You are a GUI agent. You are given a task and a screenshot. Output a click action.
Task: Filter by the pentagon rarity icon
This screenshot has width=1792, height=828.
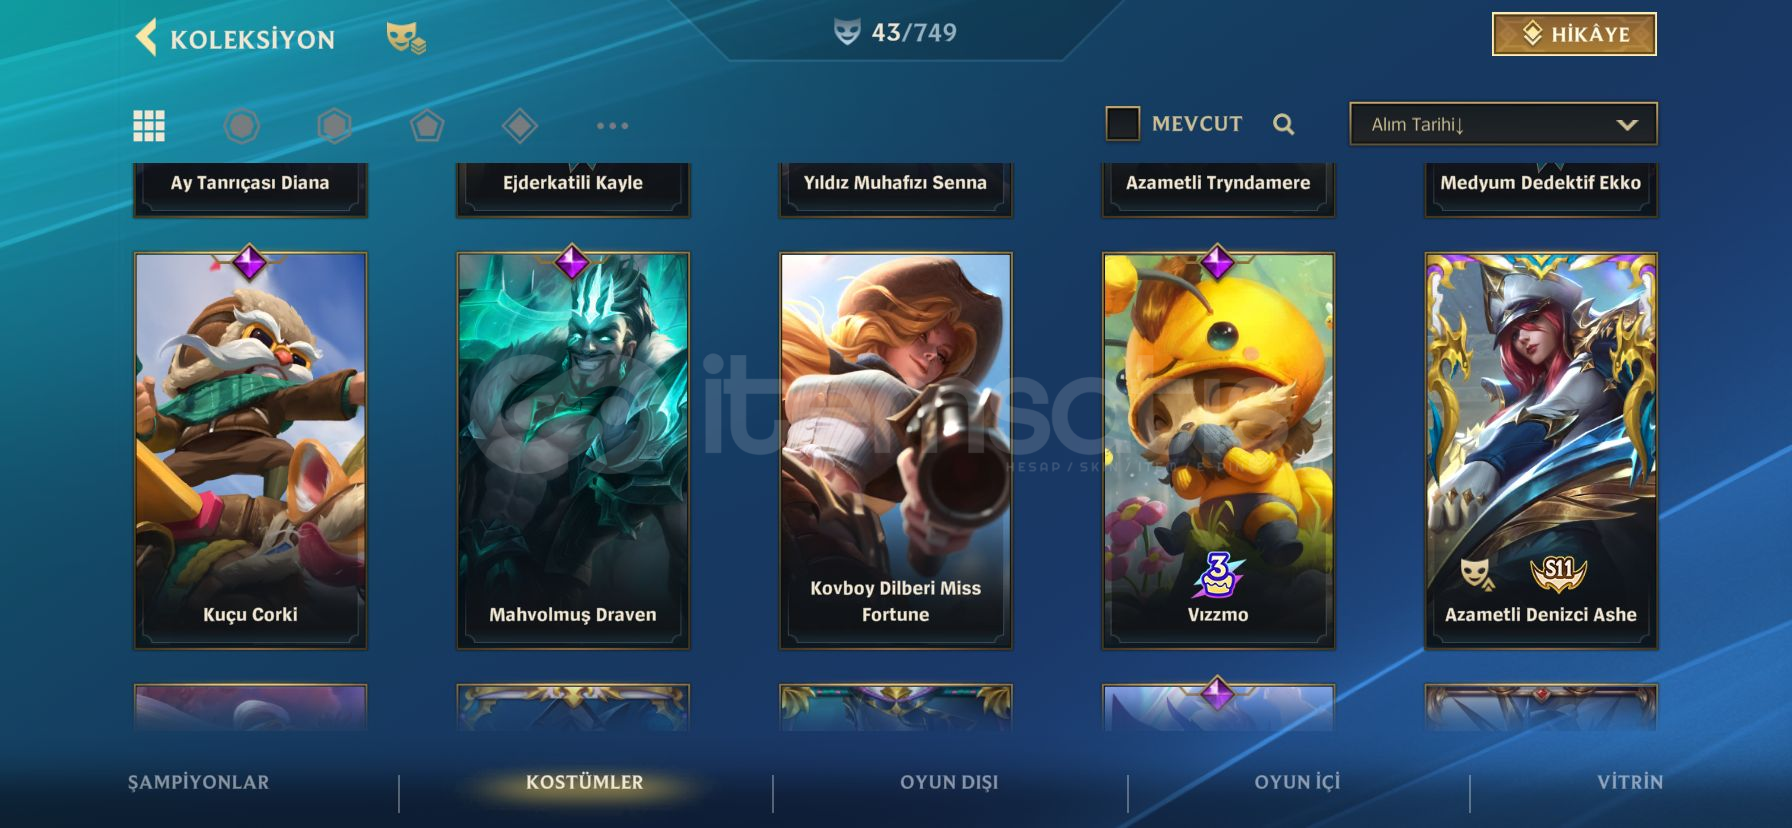point(427,126)
